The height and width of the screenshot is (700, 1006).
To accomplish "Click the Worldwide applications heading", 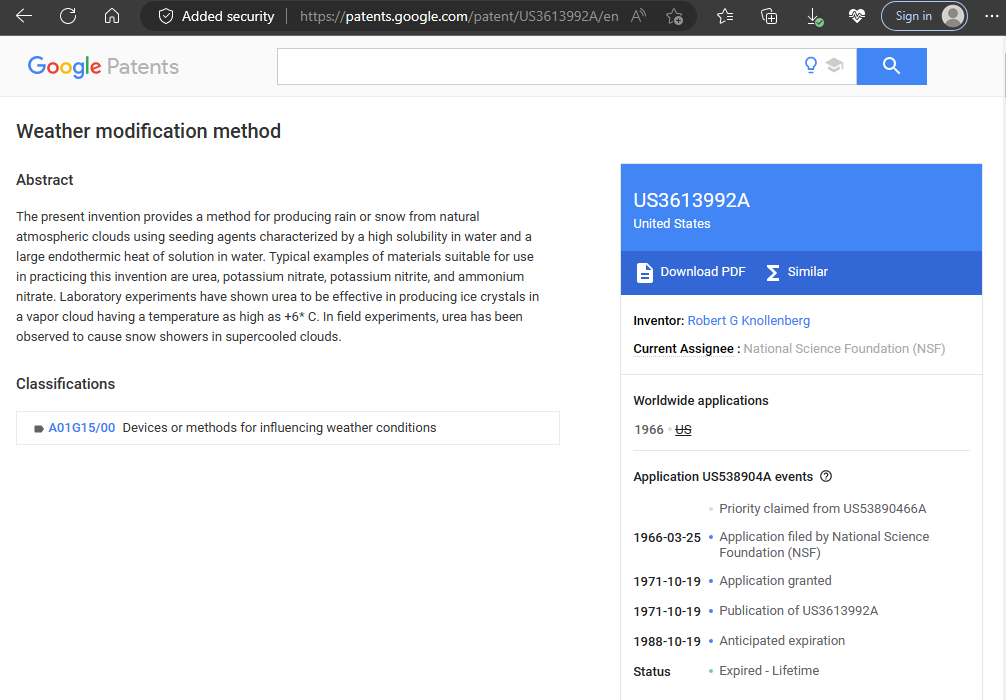I will (701, 401).
